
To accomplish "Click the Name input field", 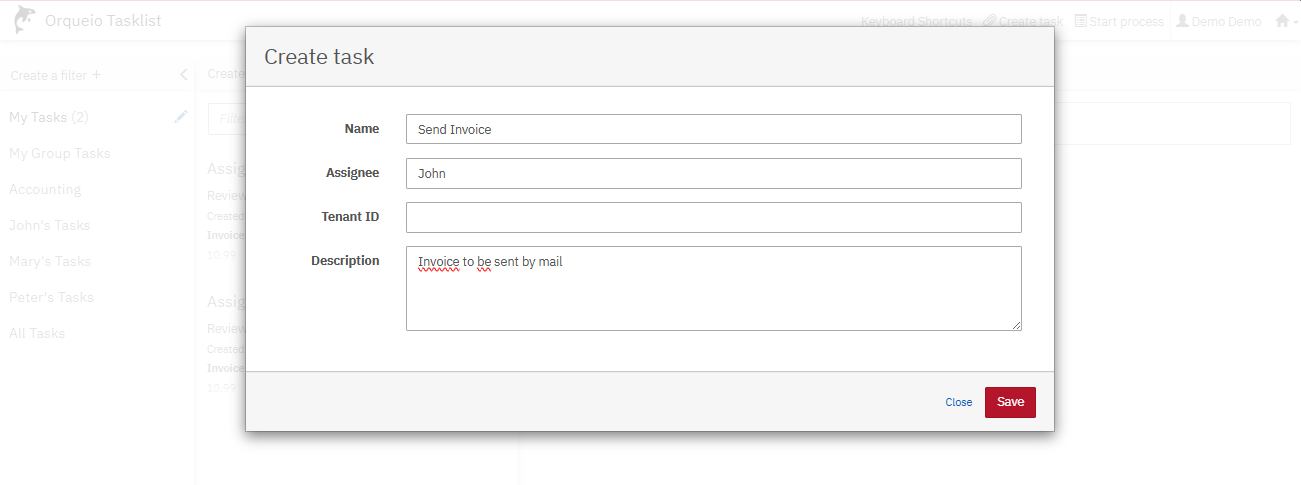I will click(x=713, y=129).
